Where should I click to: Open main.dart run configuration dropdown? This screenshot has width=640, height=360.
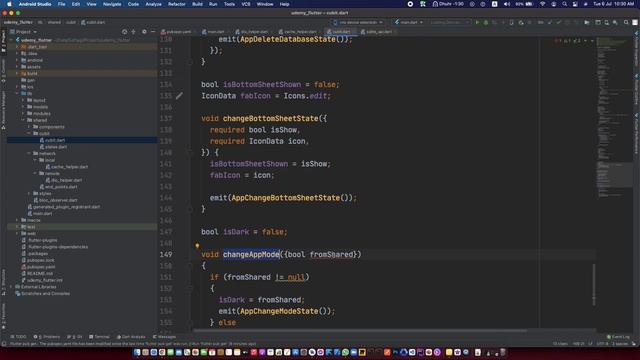click(x=409, y=22)
